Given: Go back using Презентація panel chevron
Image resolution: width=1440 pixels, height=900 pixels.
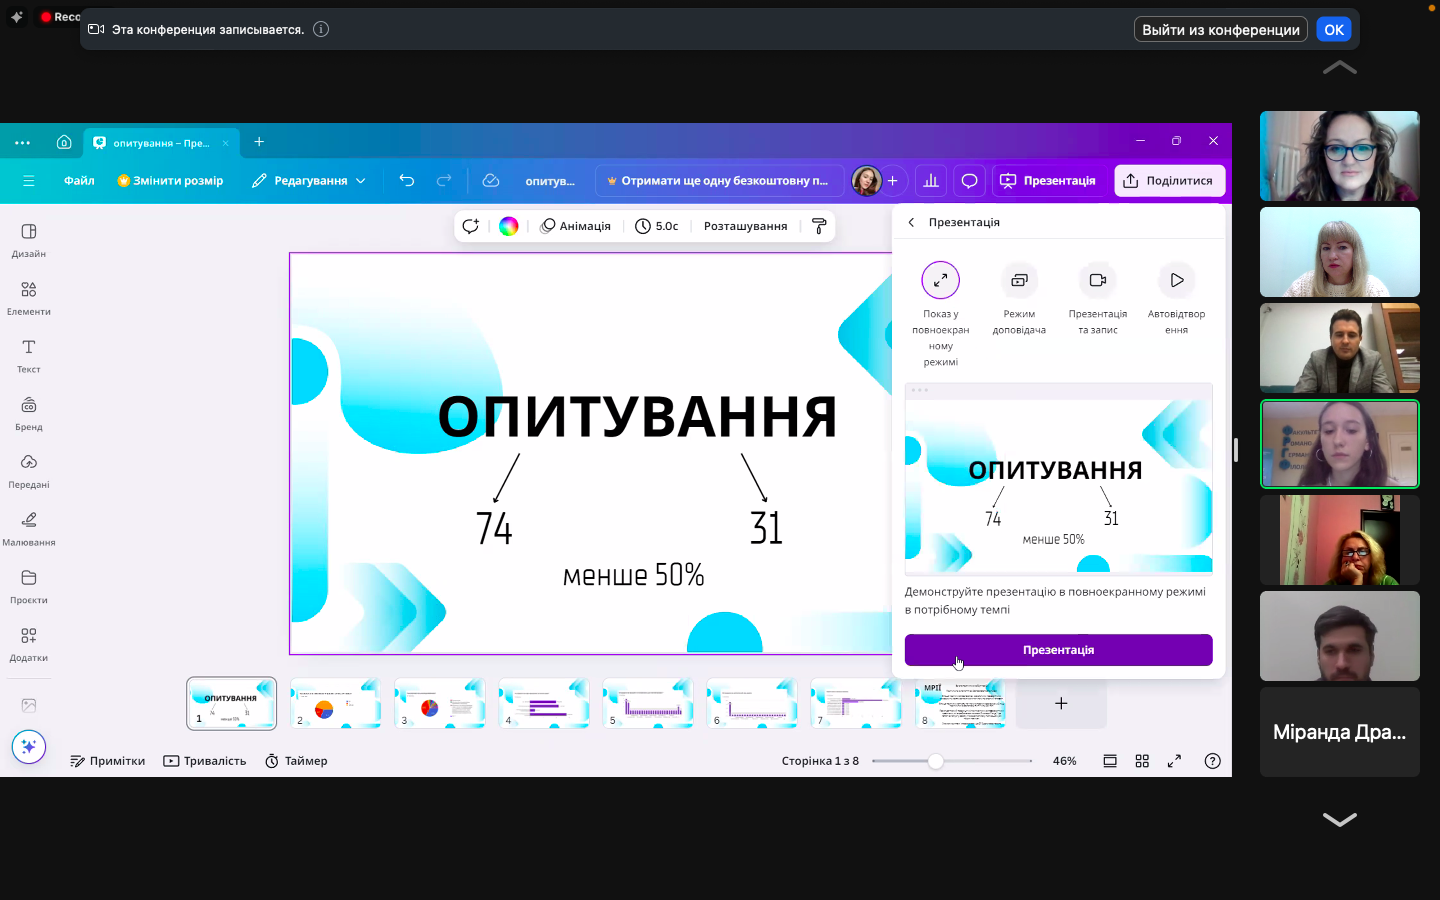Looking at the screenshot, I should coord(911,222).
